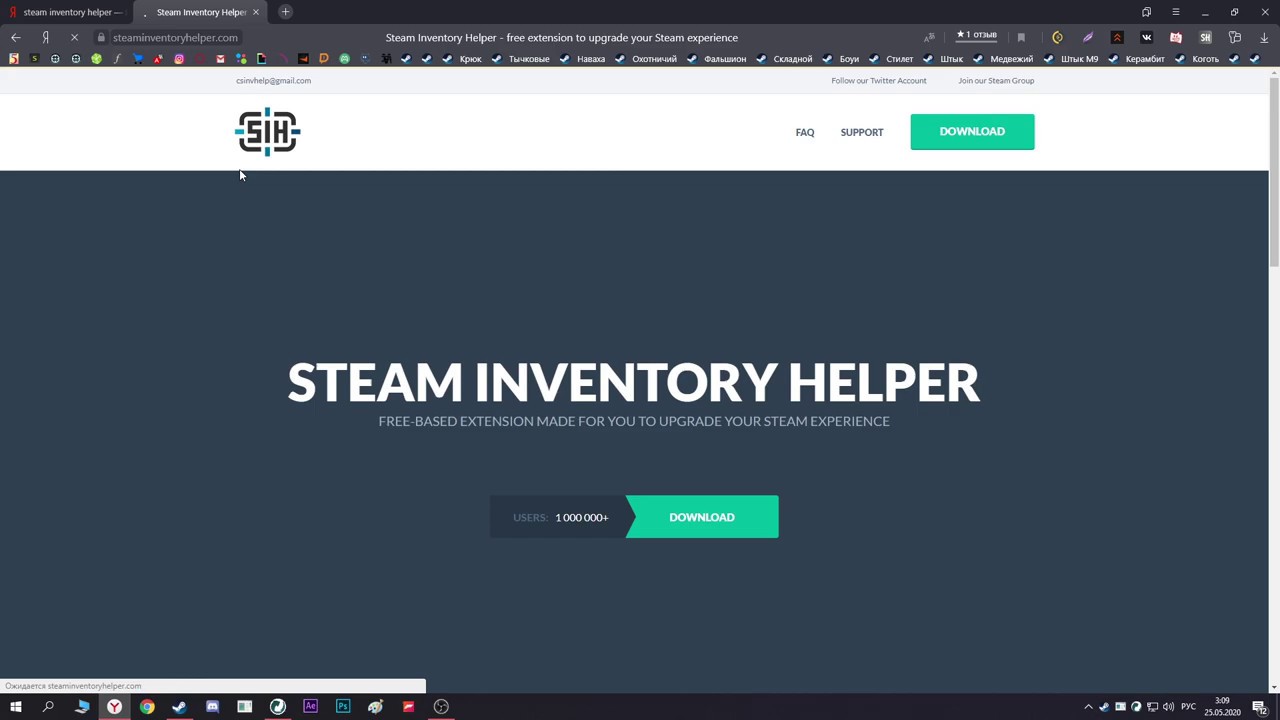This screenshot has width=1280, height=720.
Task: Open the 'Медвежий' bookmark
Action: (1003, 59)
